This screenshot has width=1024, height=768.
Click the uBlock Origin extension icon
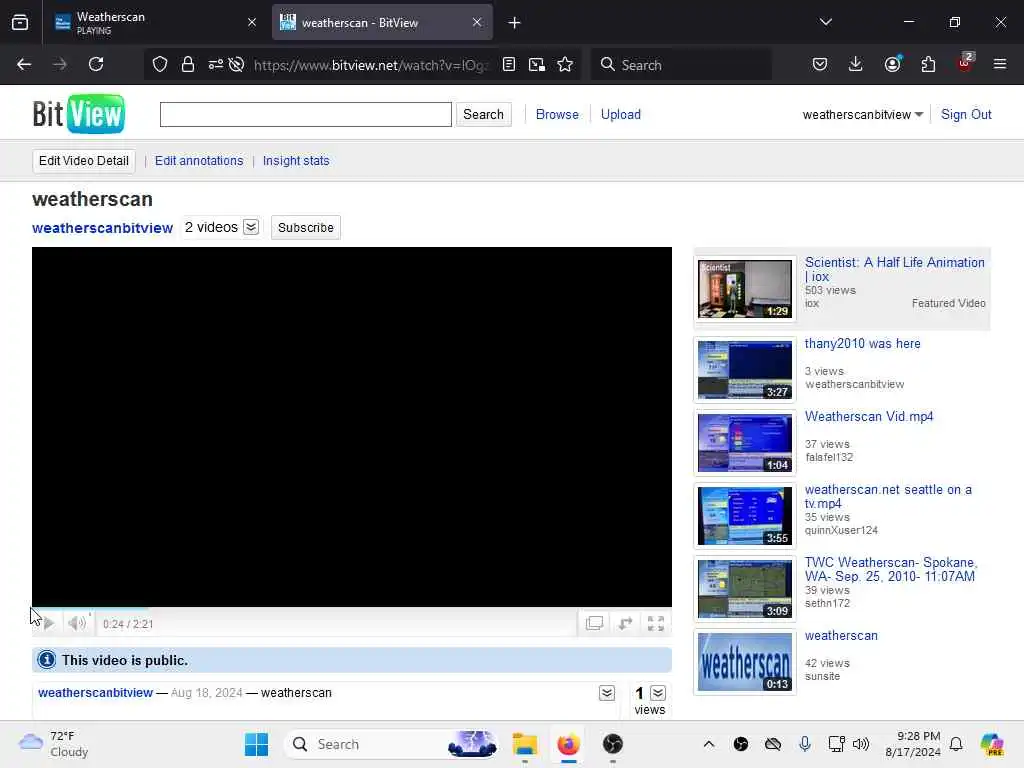965,63
